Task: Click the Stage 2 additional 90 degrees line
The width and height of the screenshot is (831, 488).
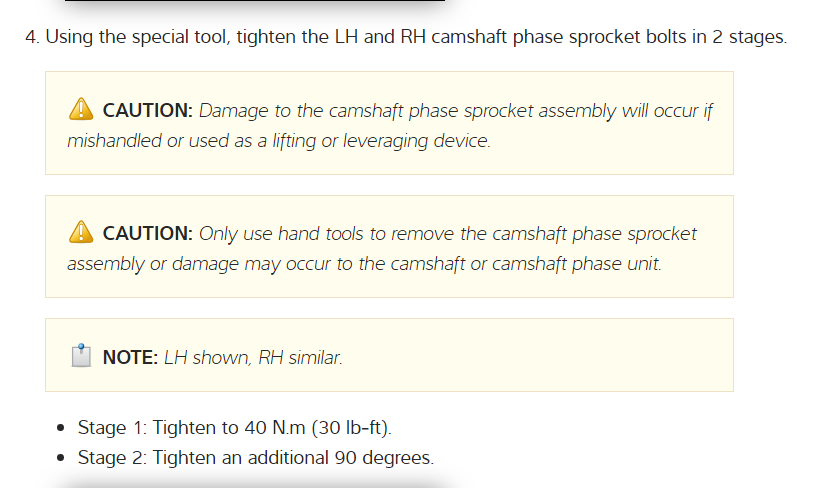Action: 255,458
